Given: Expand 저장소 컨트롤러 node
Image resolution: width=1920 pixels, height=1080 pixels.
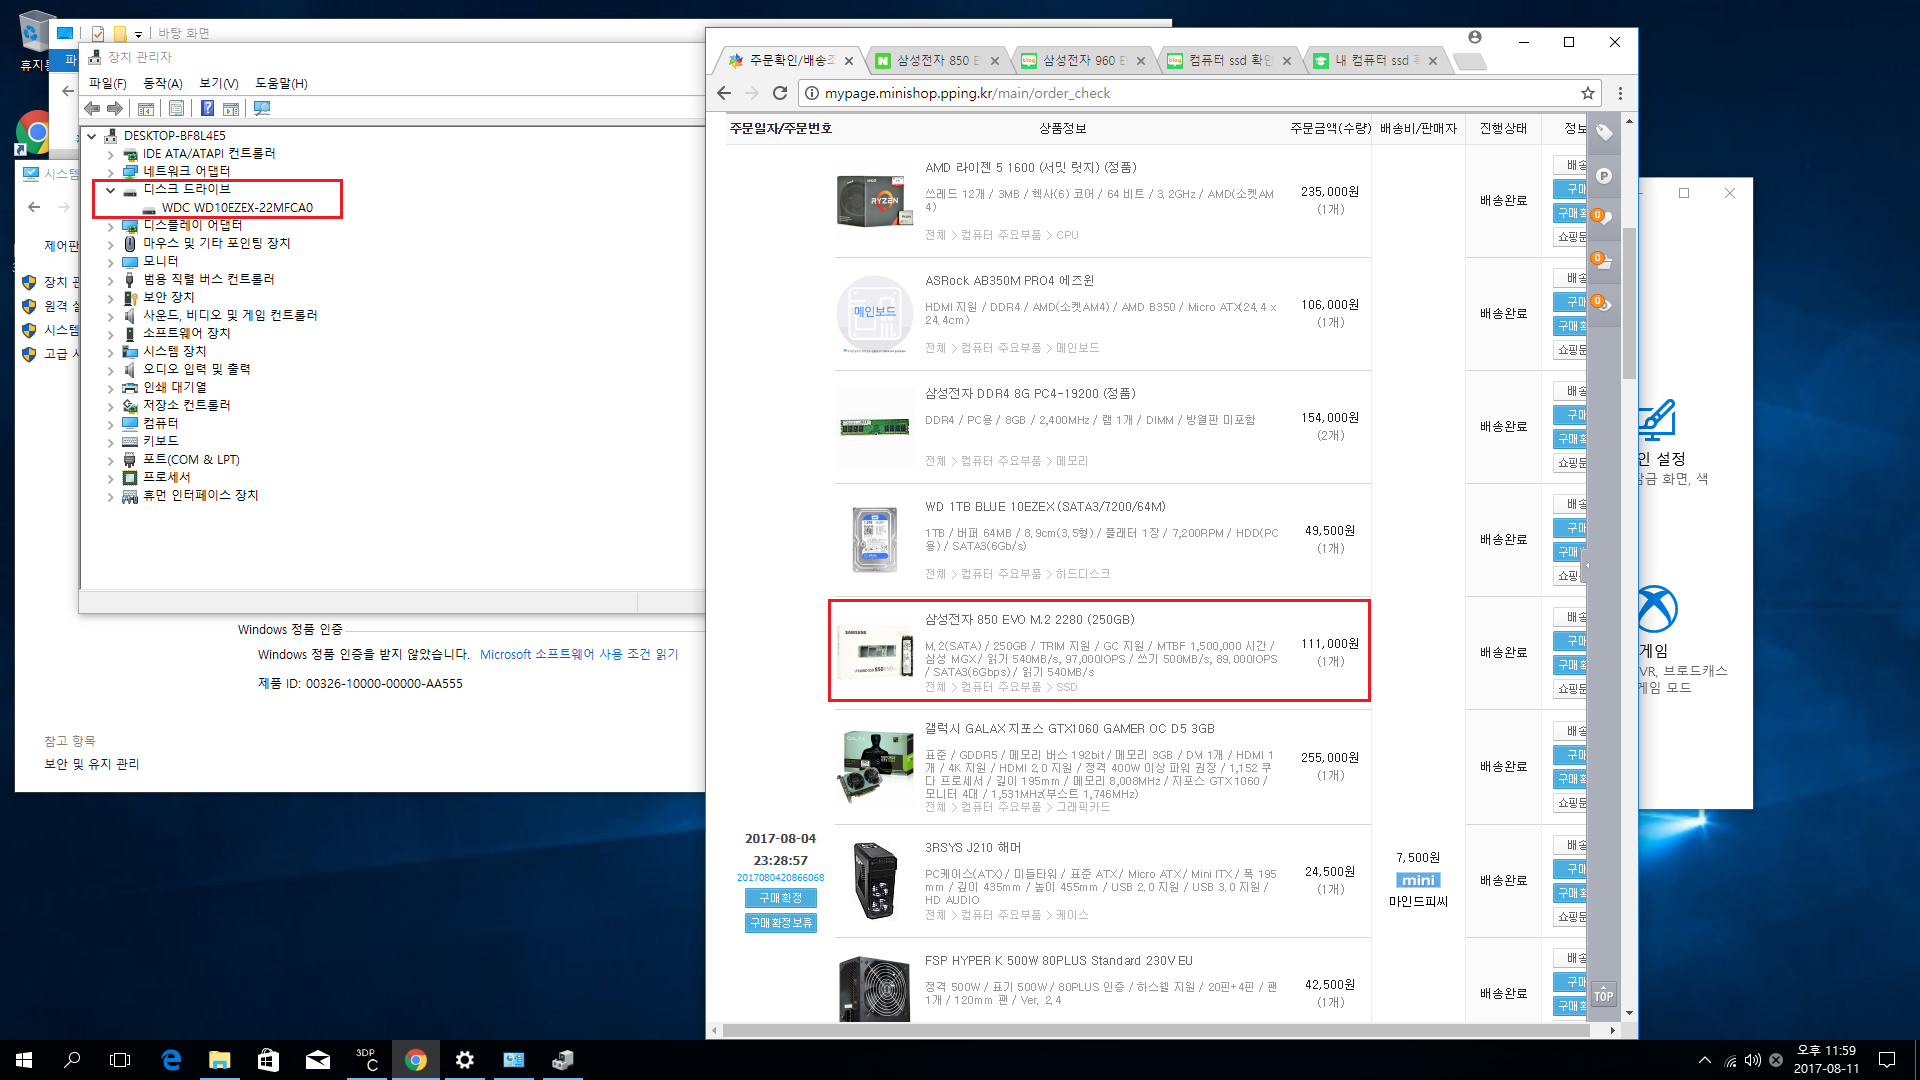Looking at the screenshot, I should pyautogui.click(x=111, y=406).
